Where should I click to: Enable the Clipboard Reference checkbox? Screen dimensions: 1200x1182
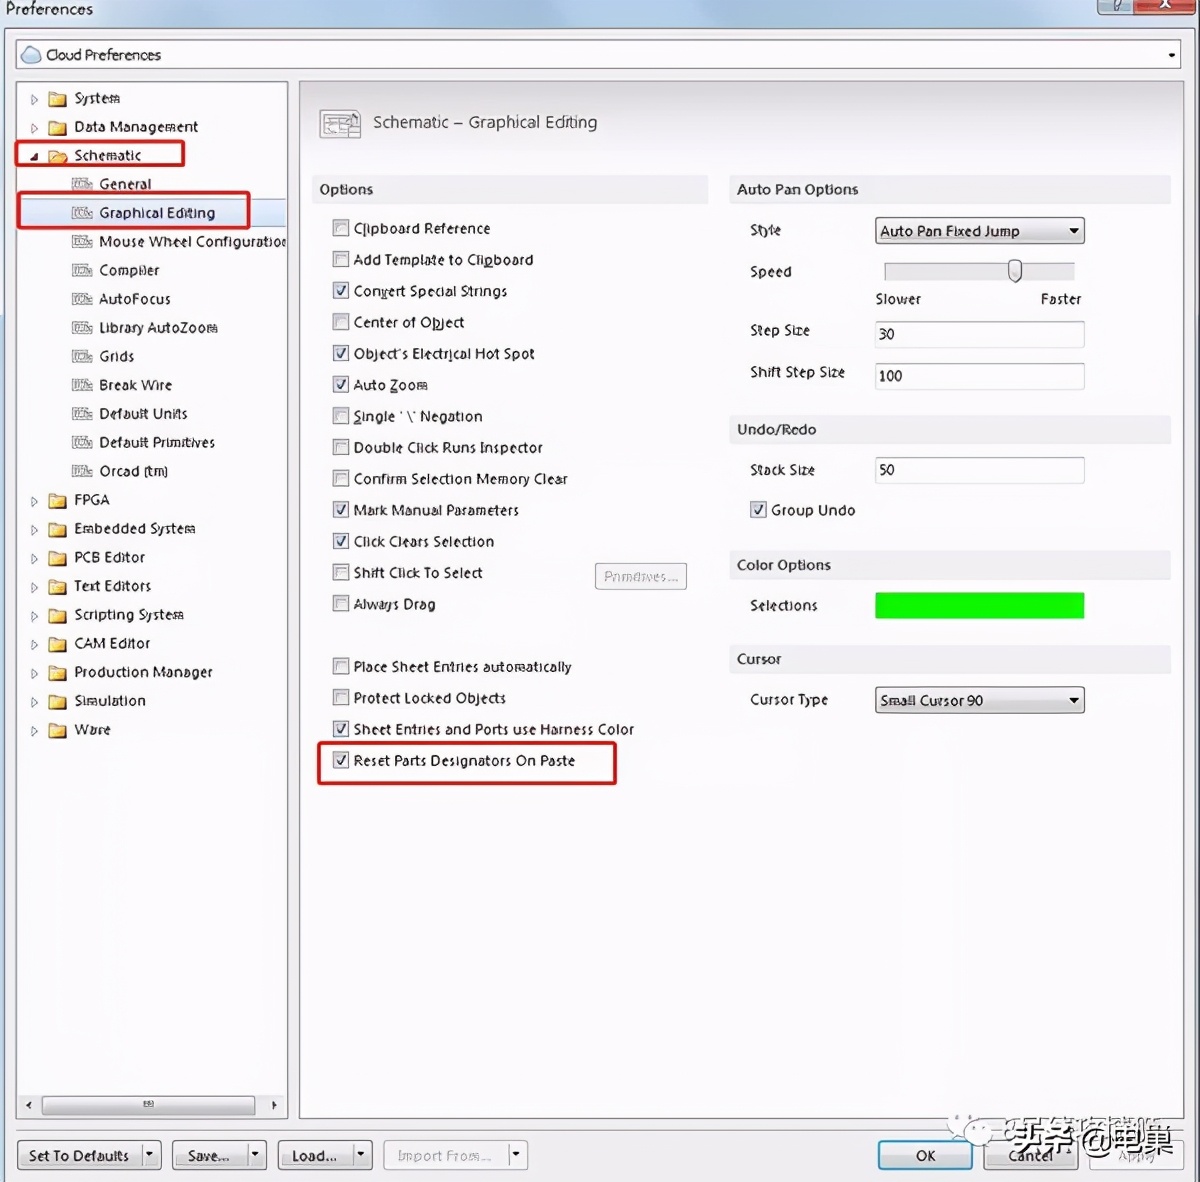(341, 228)
